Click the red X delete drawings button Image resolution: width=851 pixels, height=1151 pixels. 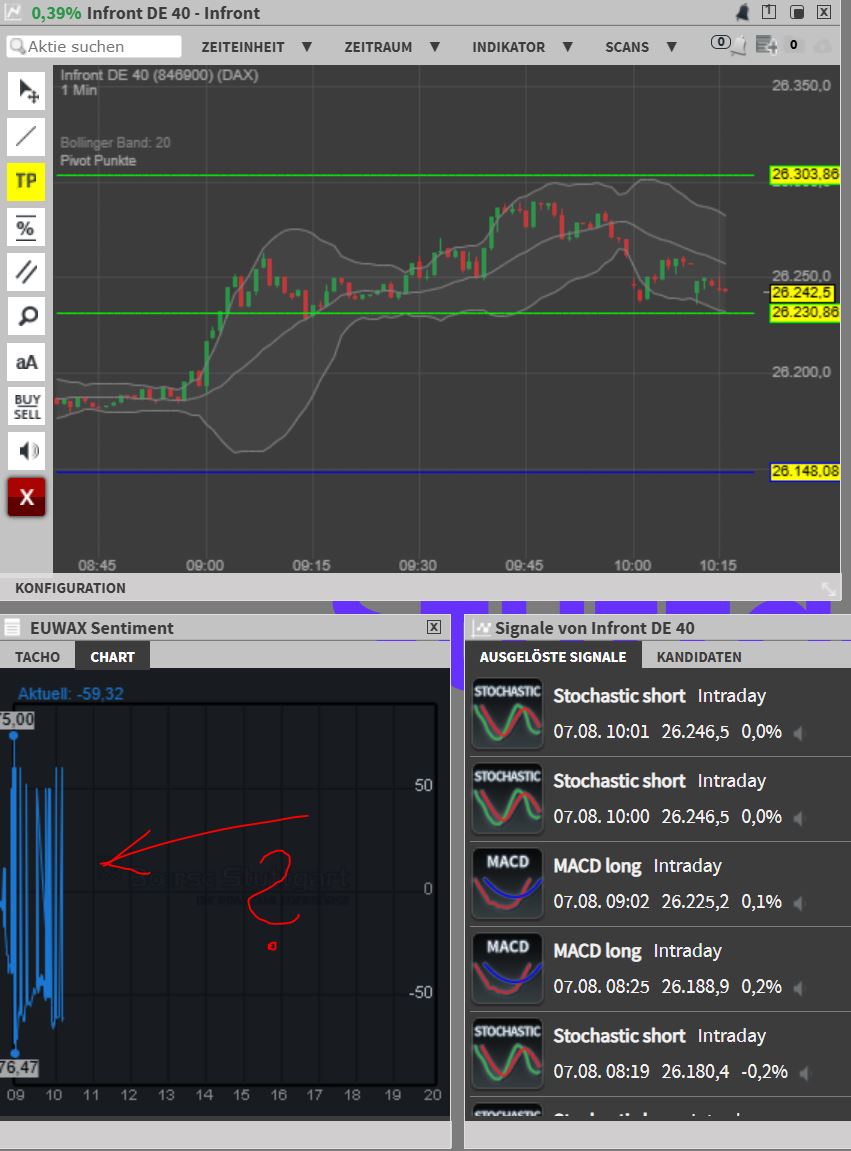[26, 497]
